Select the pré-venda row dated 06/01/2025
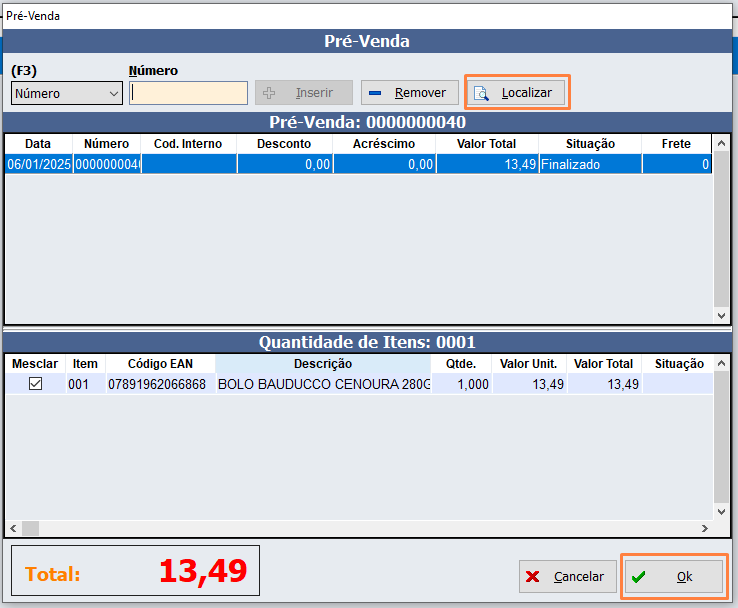Image resolution: width=738 pixels, height=608 pixels. (x=300, y=165)
